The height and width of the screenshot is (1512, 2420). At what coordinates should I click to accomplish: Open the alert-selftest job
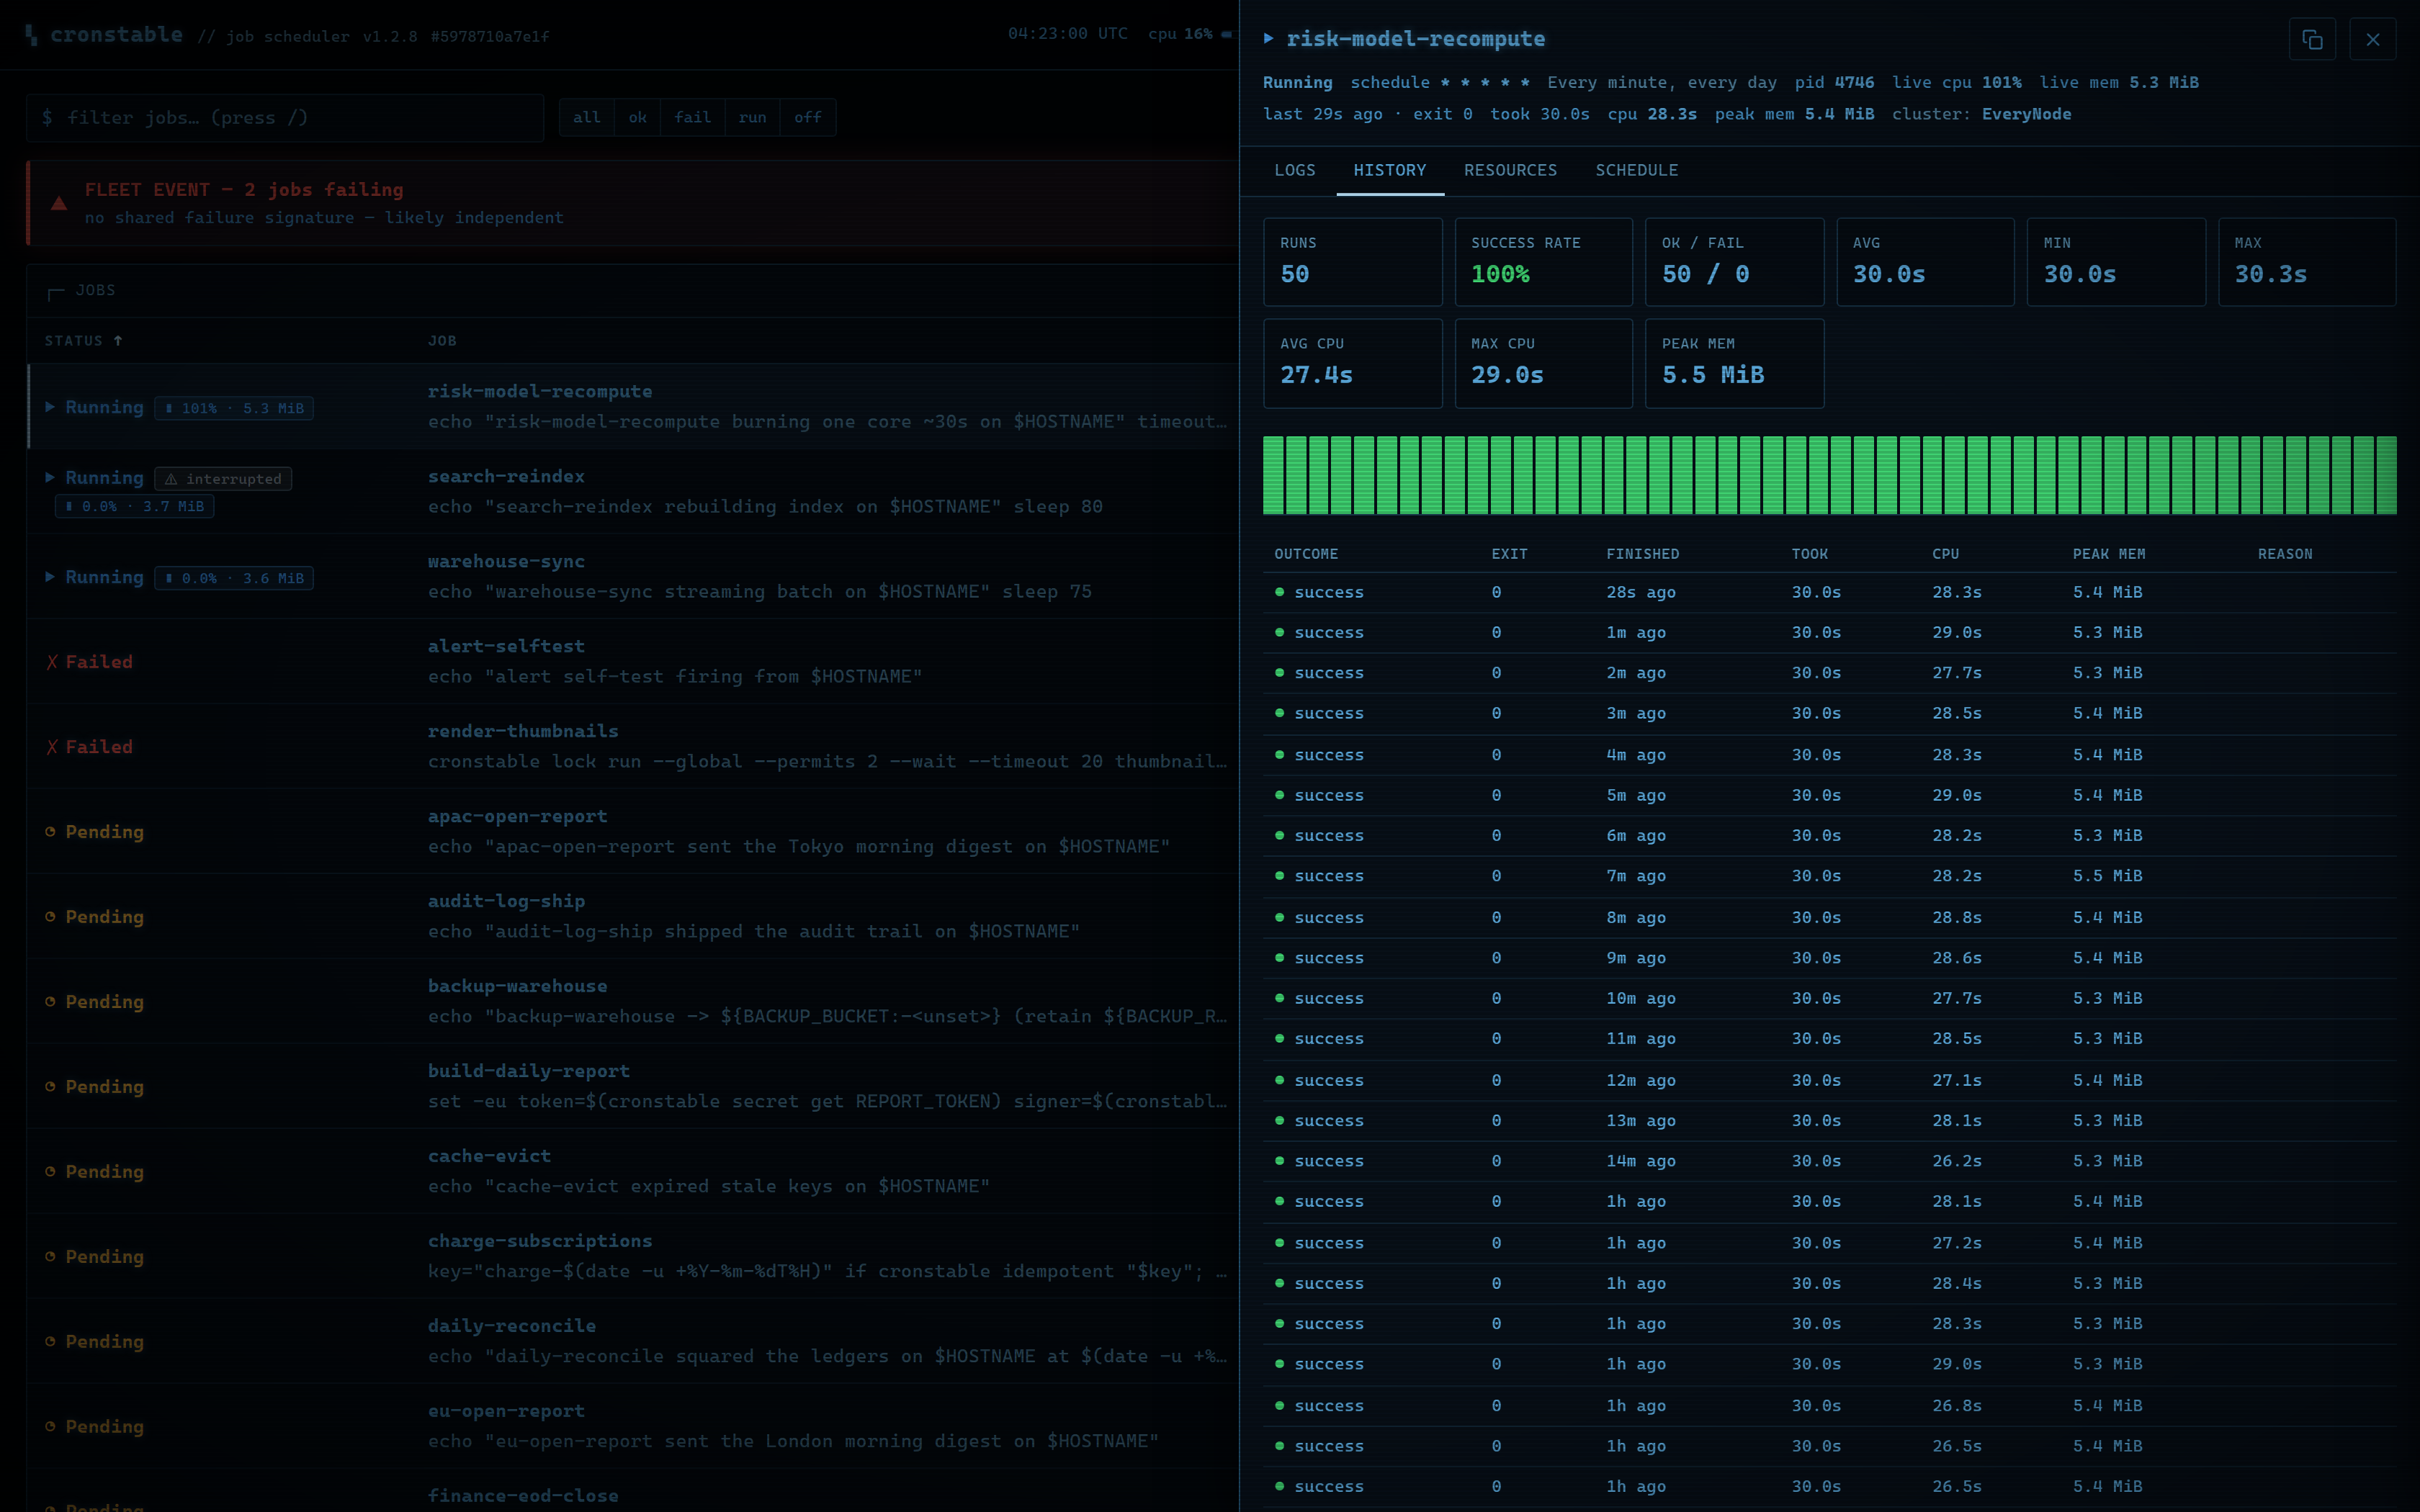click(x=506, y=646)
